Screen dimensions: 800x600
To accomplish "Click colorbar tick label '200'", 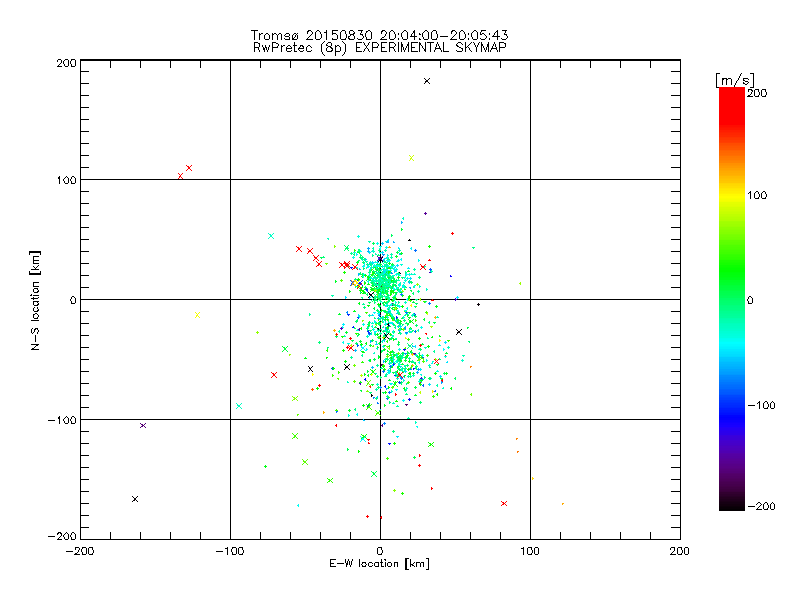I will (x=757, y=93).
